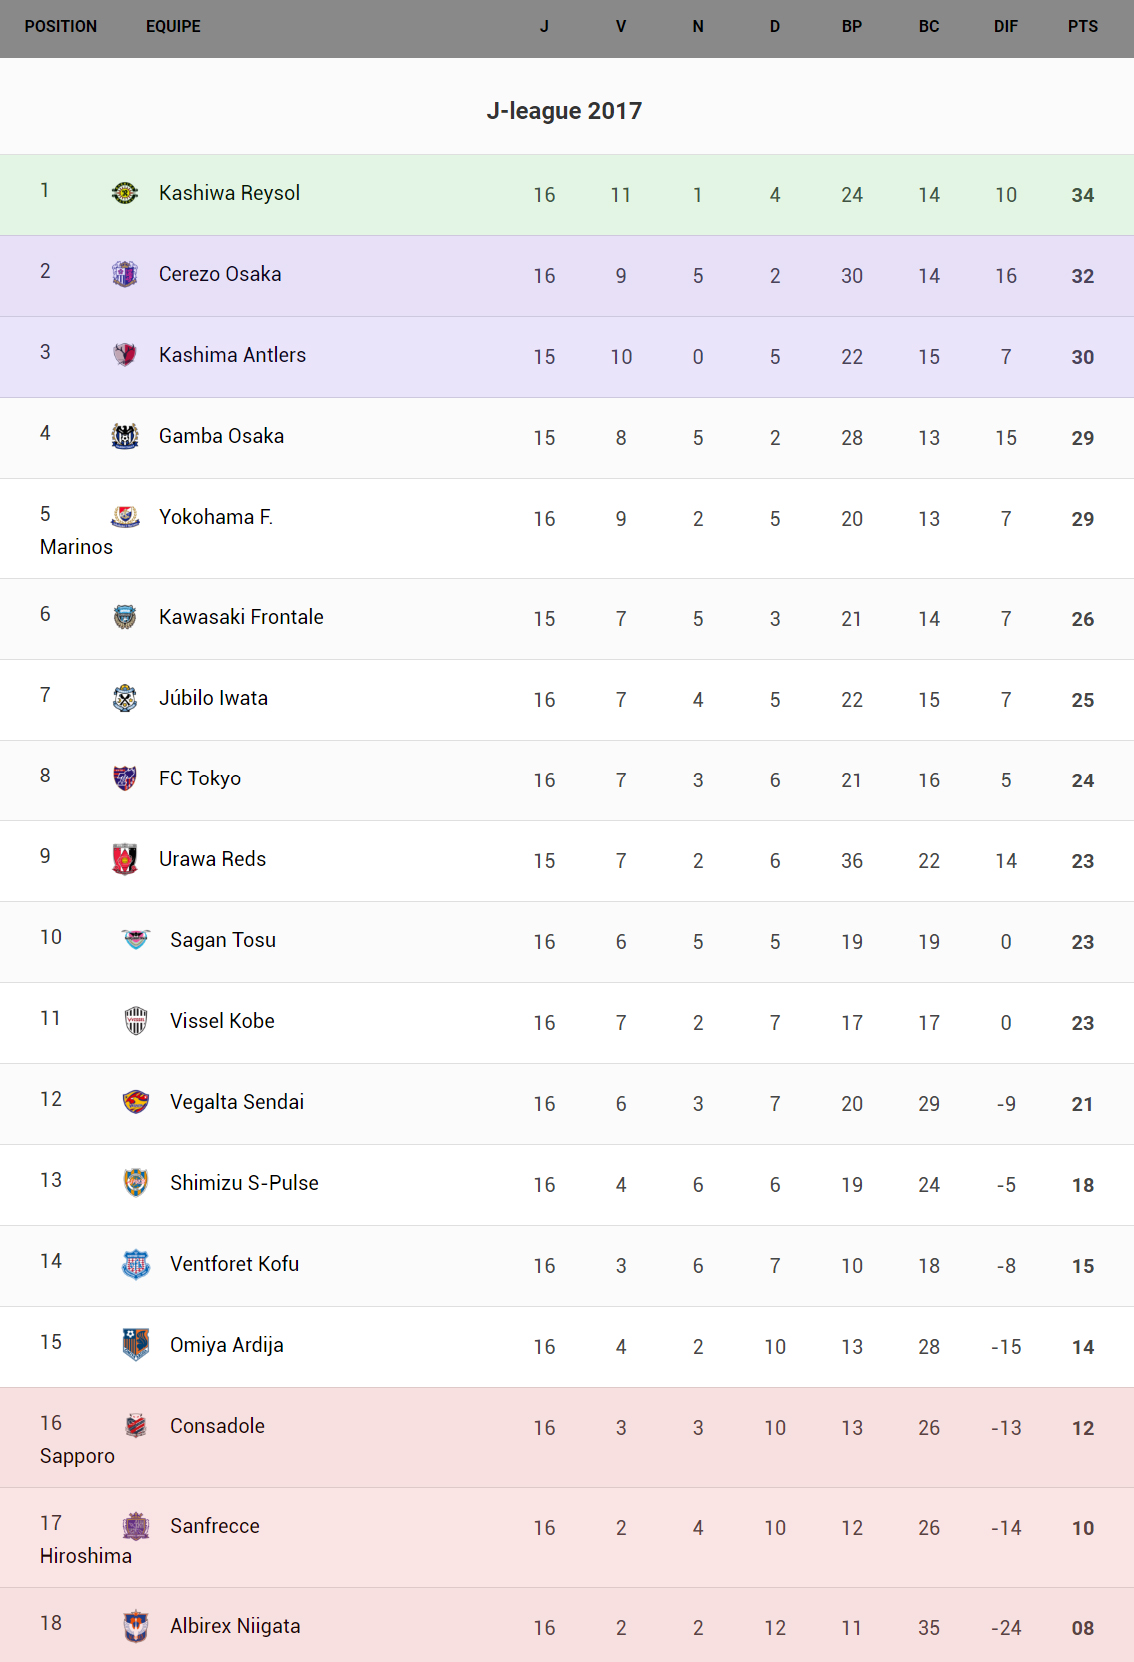This screenshot has height=1662, width=1134.
Task: Click the Cerezo Osaka club logo
Action: pyautogui.click(x=125, y=274)
